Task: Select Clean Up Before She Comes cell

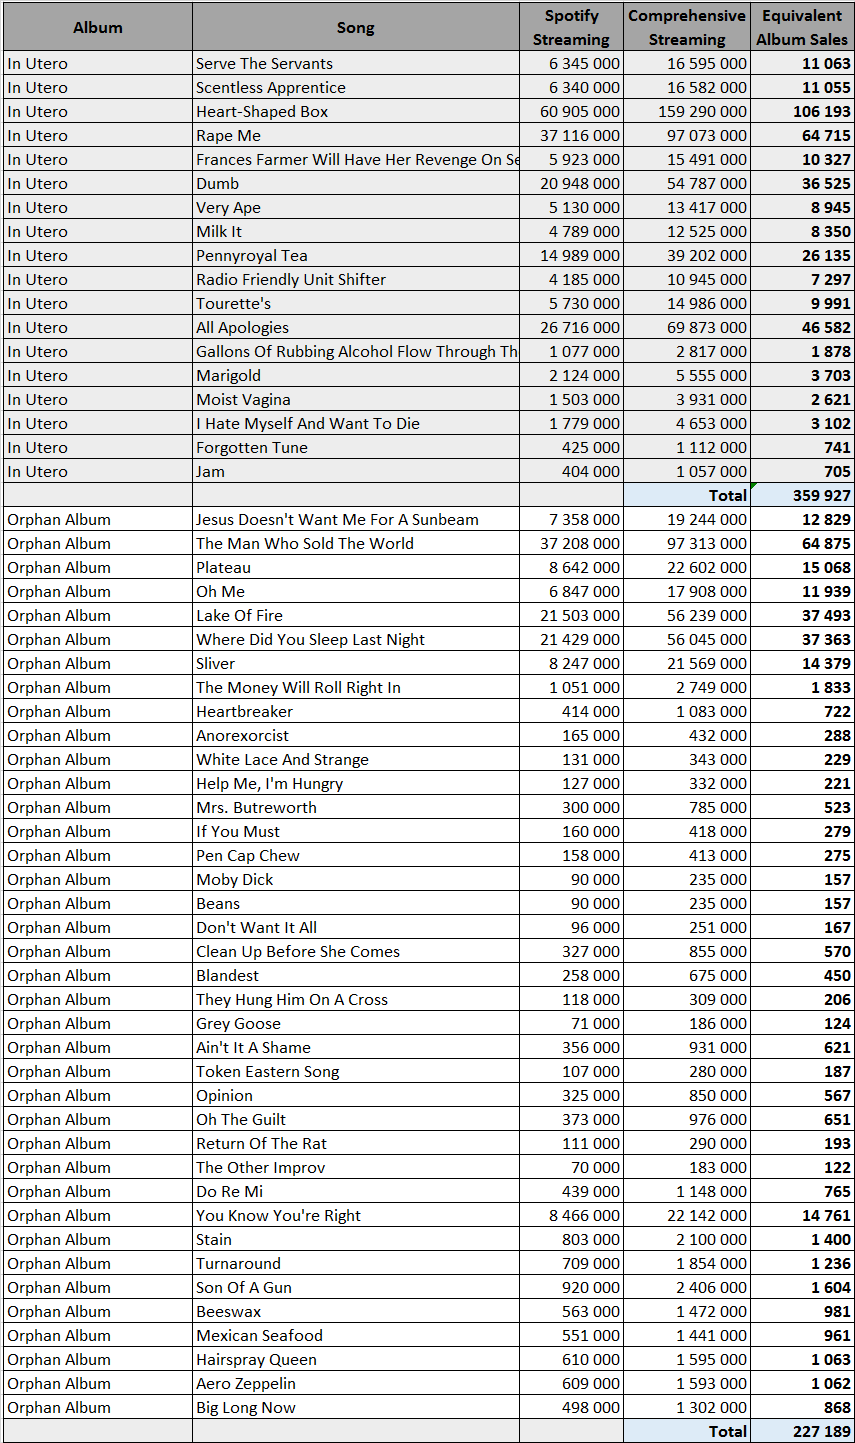Action: tap(355, 951)
